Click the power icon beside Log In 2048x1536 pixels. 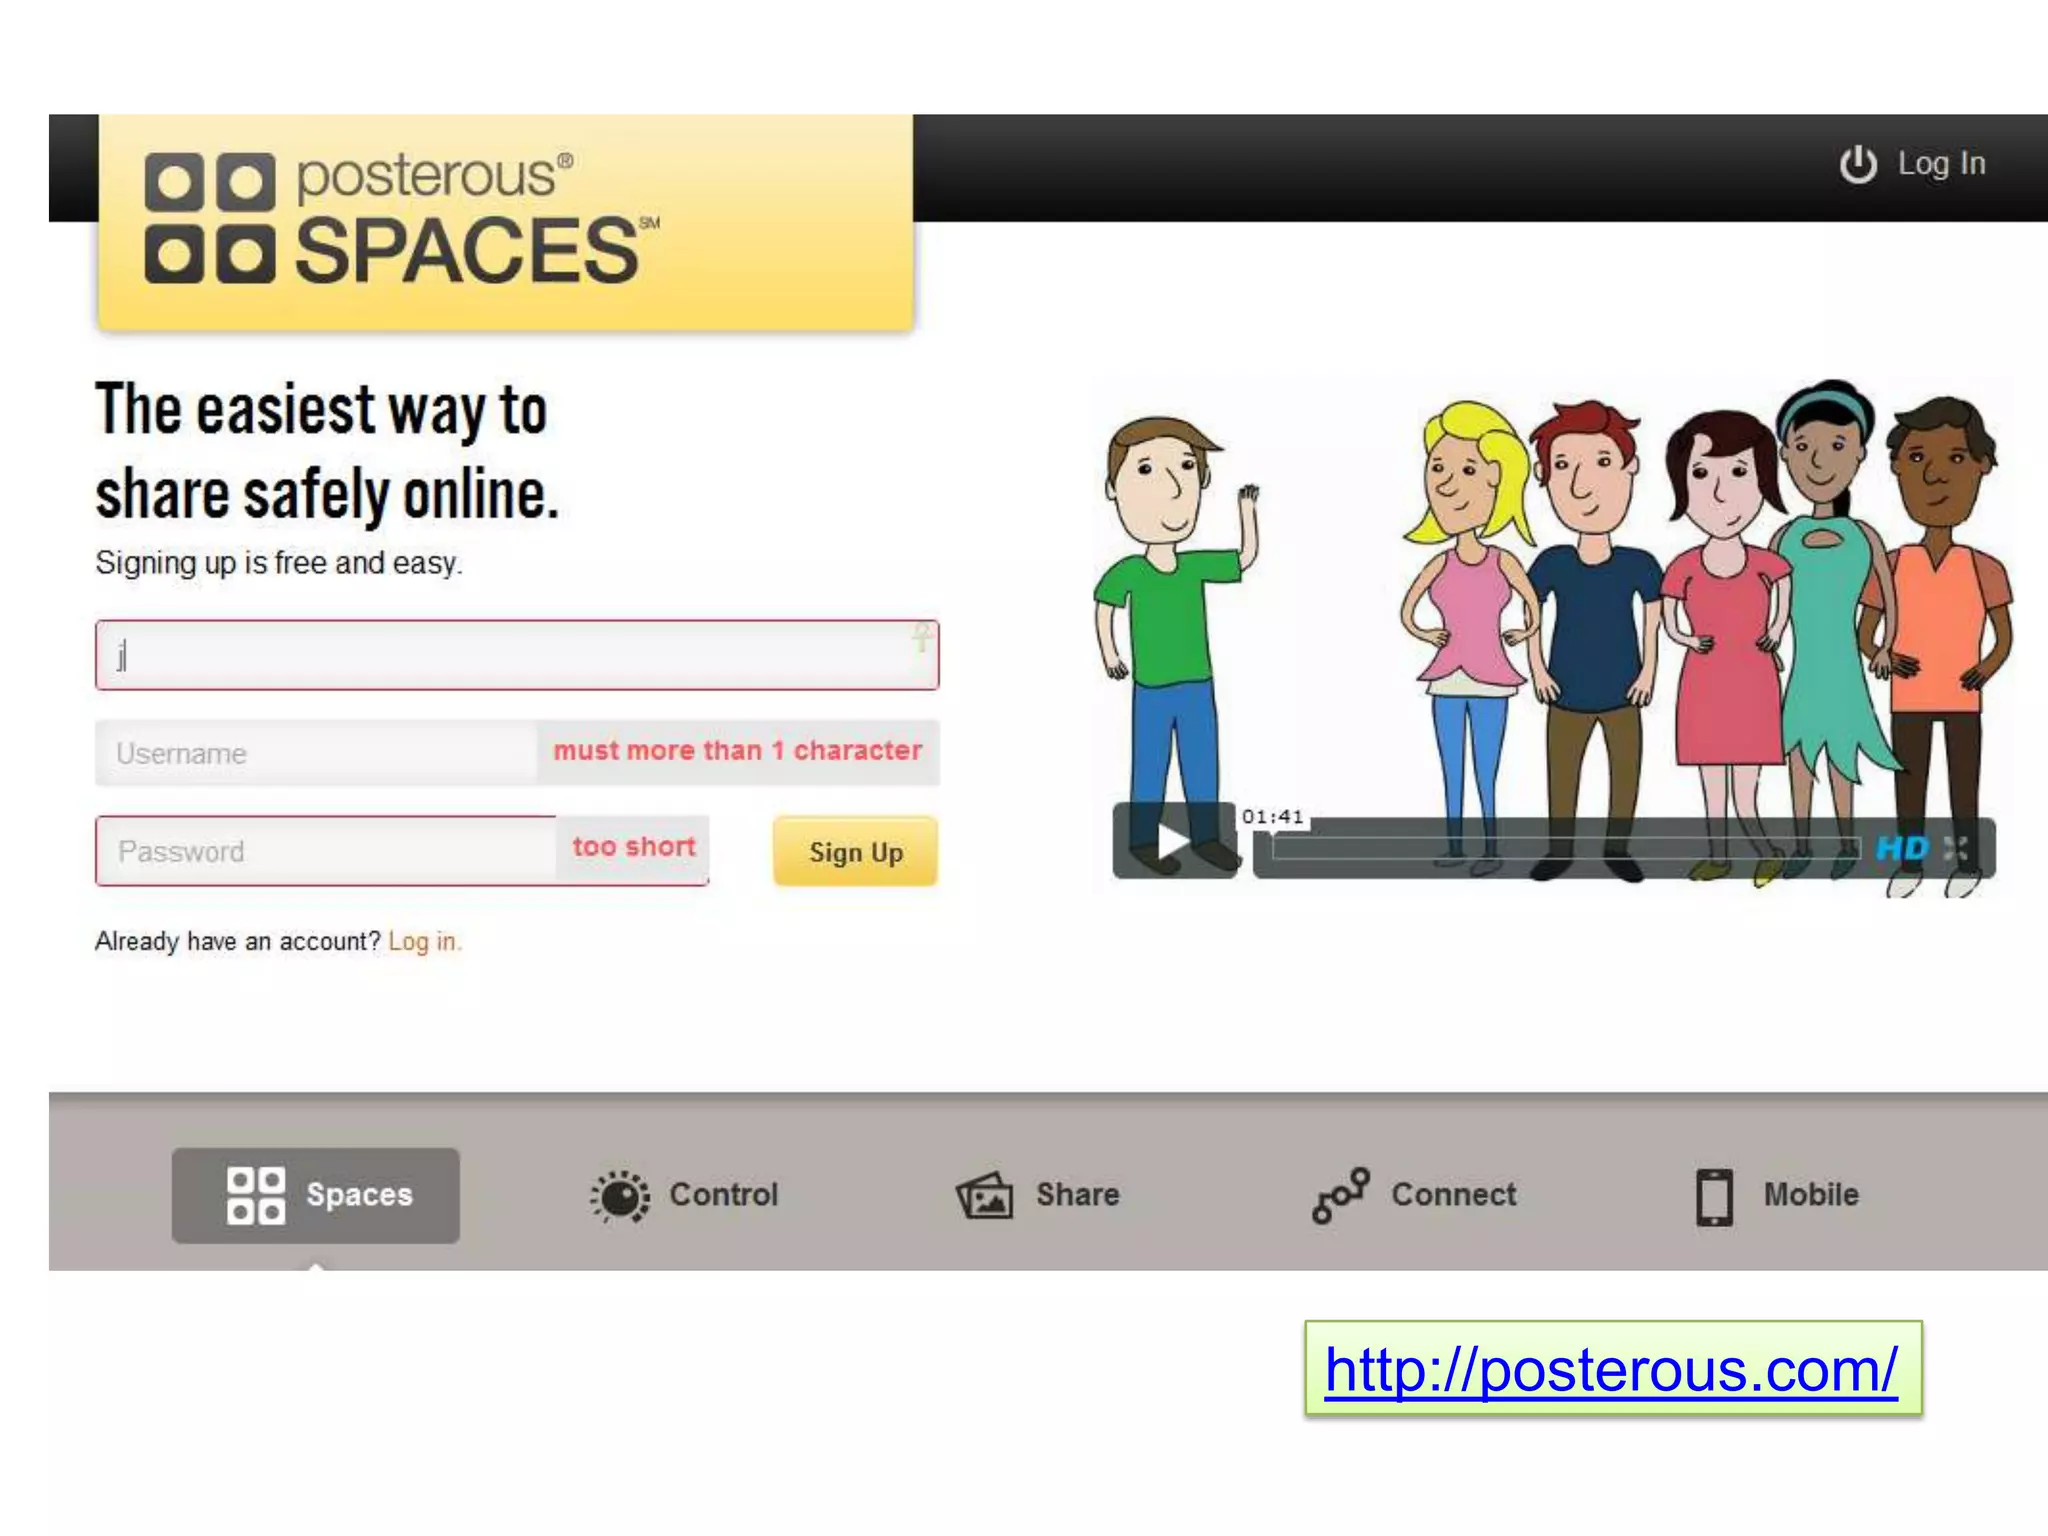click(1858, 164)
